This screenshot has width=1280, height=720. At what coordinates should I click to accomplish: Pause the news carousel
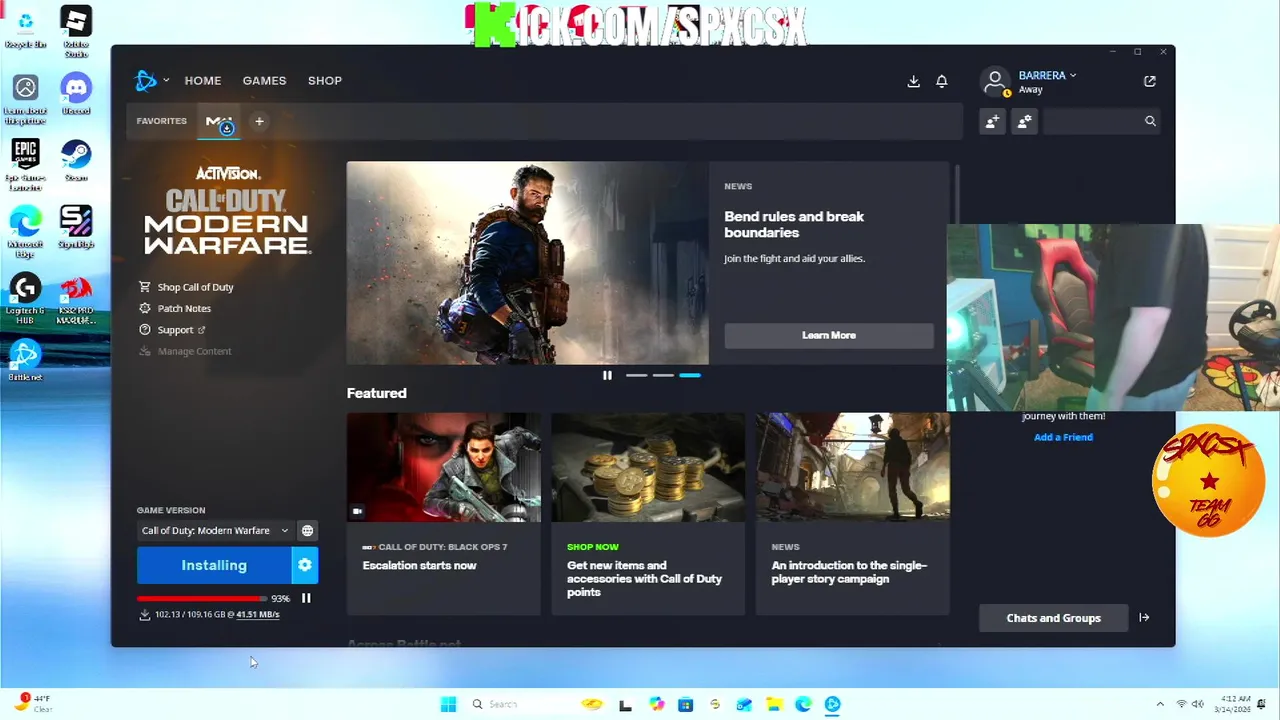point(607,375)
